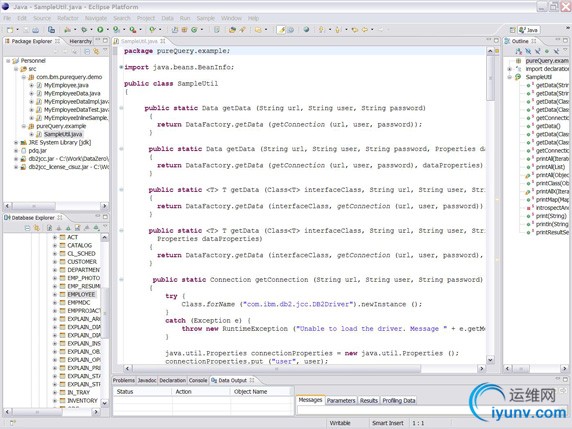Select the Profiling Data tab
Image resolution: width=572 pixels, height=429 pixels.
[x=399, y=400]
